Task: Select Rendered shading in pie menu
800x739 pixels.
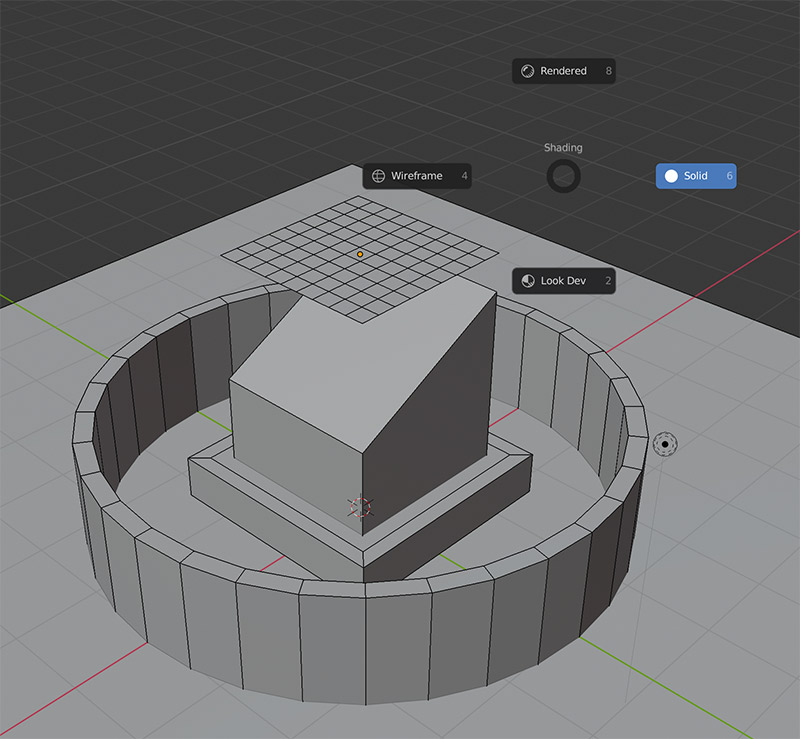Action: click(x=563, y=71)
